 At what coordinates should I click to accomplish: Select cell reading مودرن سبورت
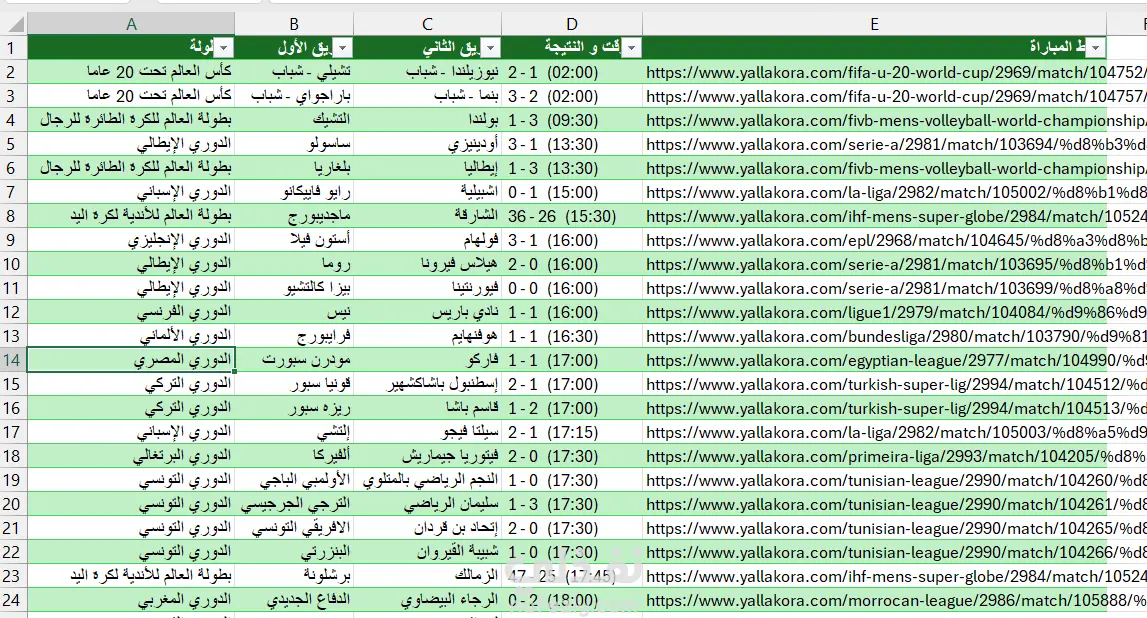click(294, 360)
